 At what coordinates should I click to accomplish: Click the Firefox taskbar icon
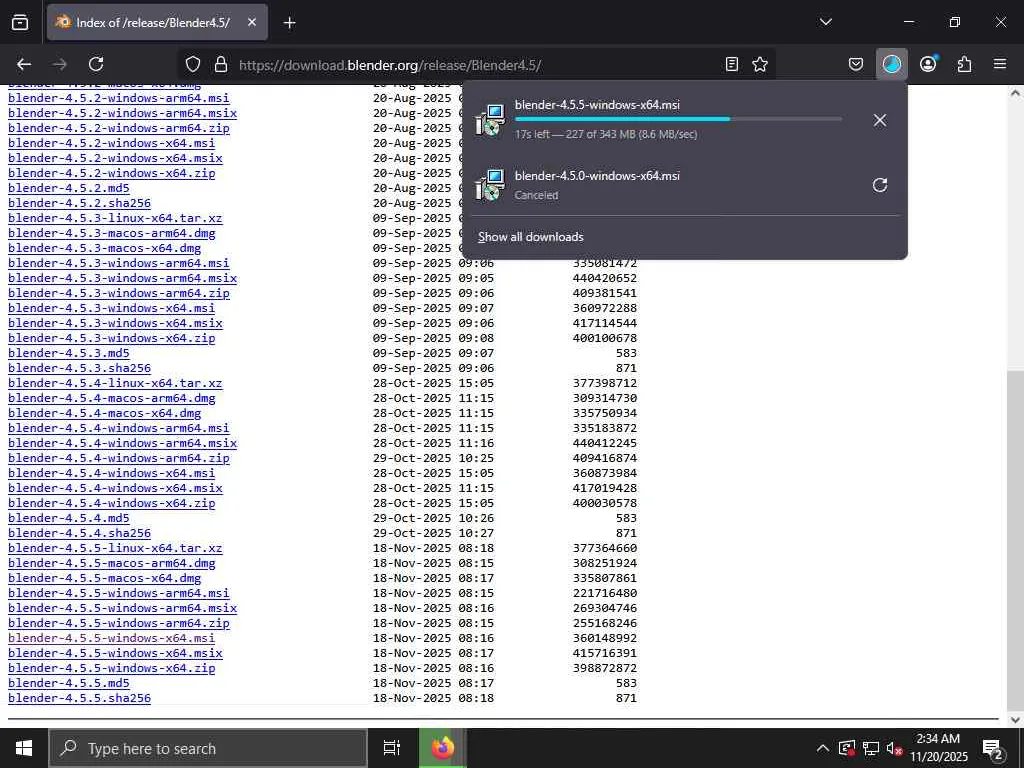[x=443, y=748]
